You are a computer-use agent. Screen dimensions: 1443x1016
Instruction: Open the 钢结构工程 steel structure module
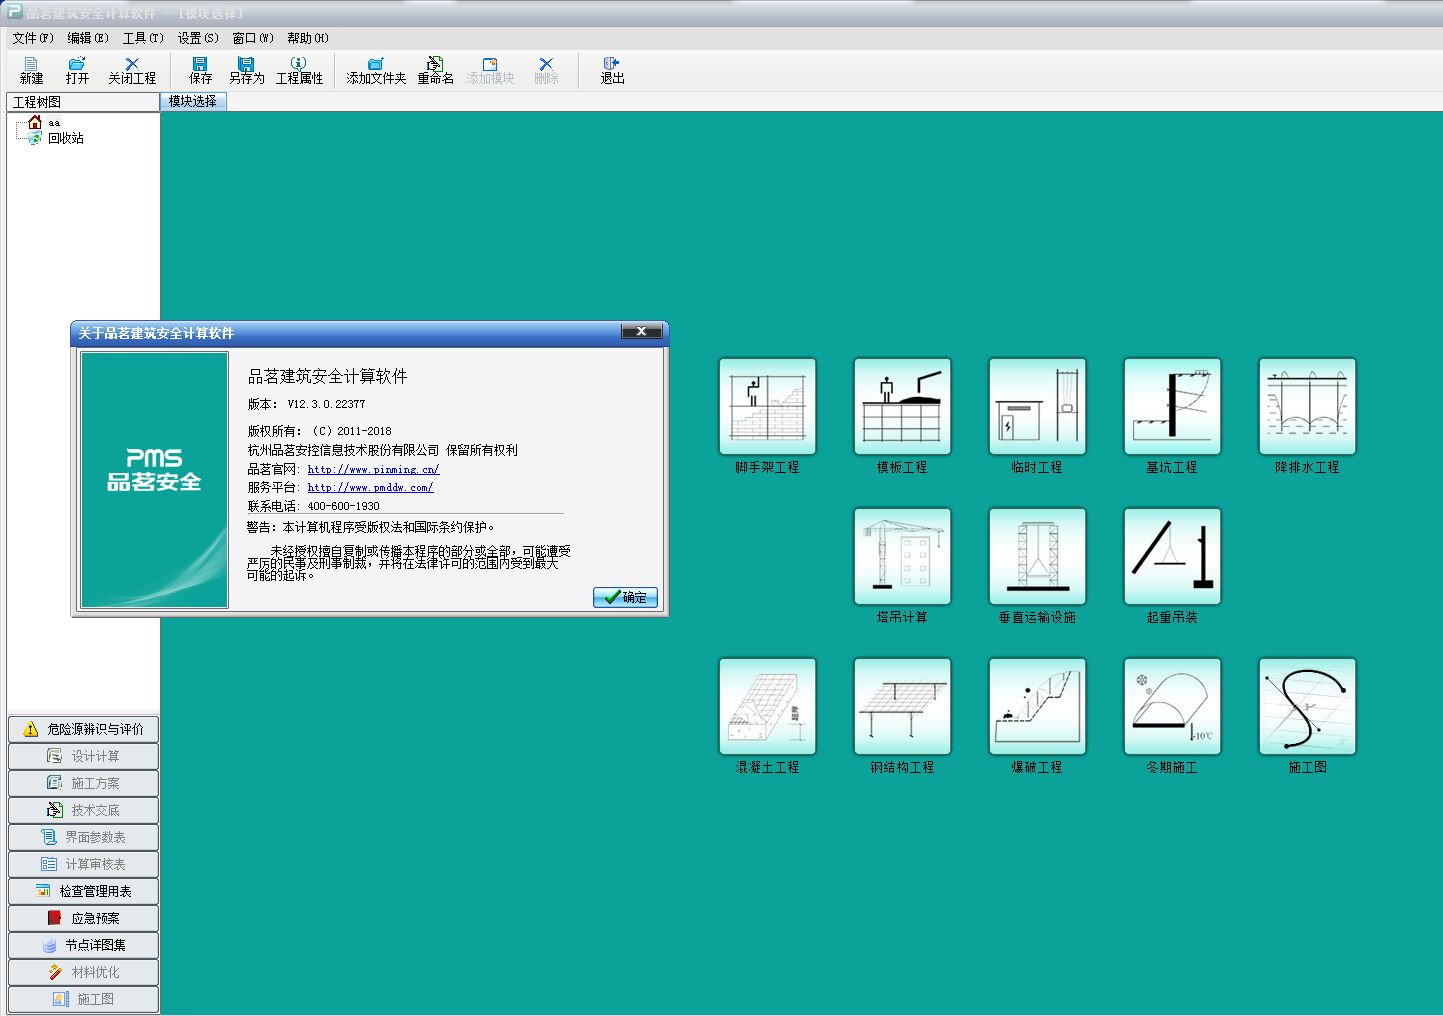click(x=902, y=707)
